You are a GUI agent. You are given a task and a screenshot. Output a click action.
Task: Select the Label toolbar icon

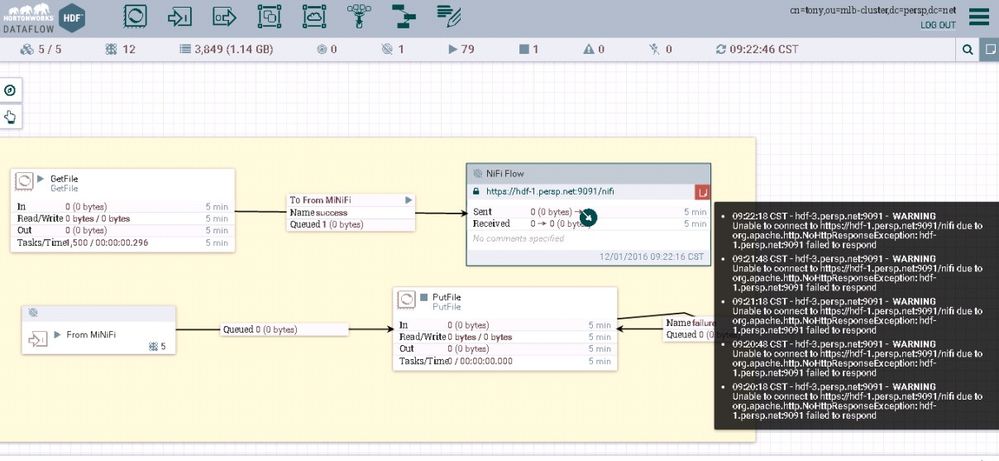[449, 17]
